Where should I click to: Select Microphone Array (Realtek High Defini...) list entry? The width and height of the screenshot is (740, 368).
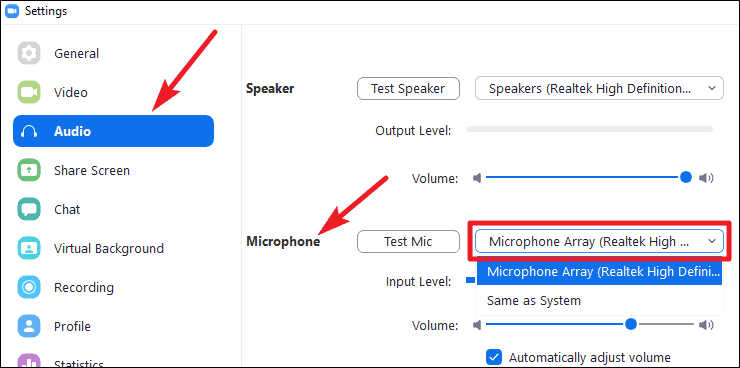click(599, 272)
